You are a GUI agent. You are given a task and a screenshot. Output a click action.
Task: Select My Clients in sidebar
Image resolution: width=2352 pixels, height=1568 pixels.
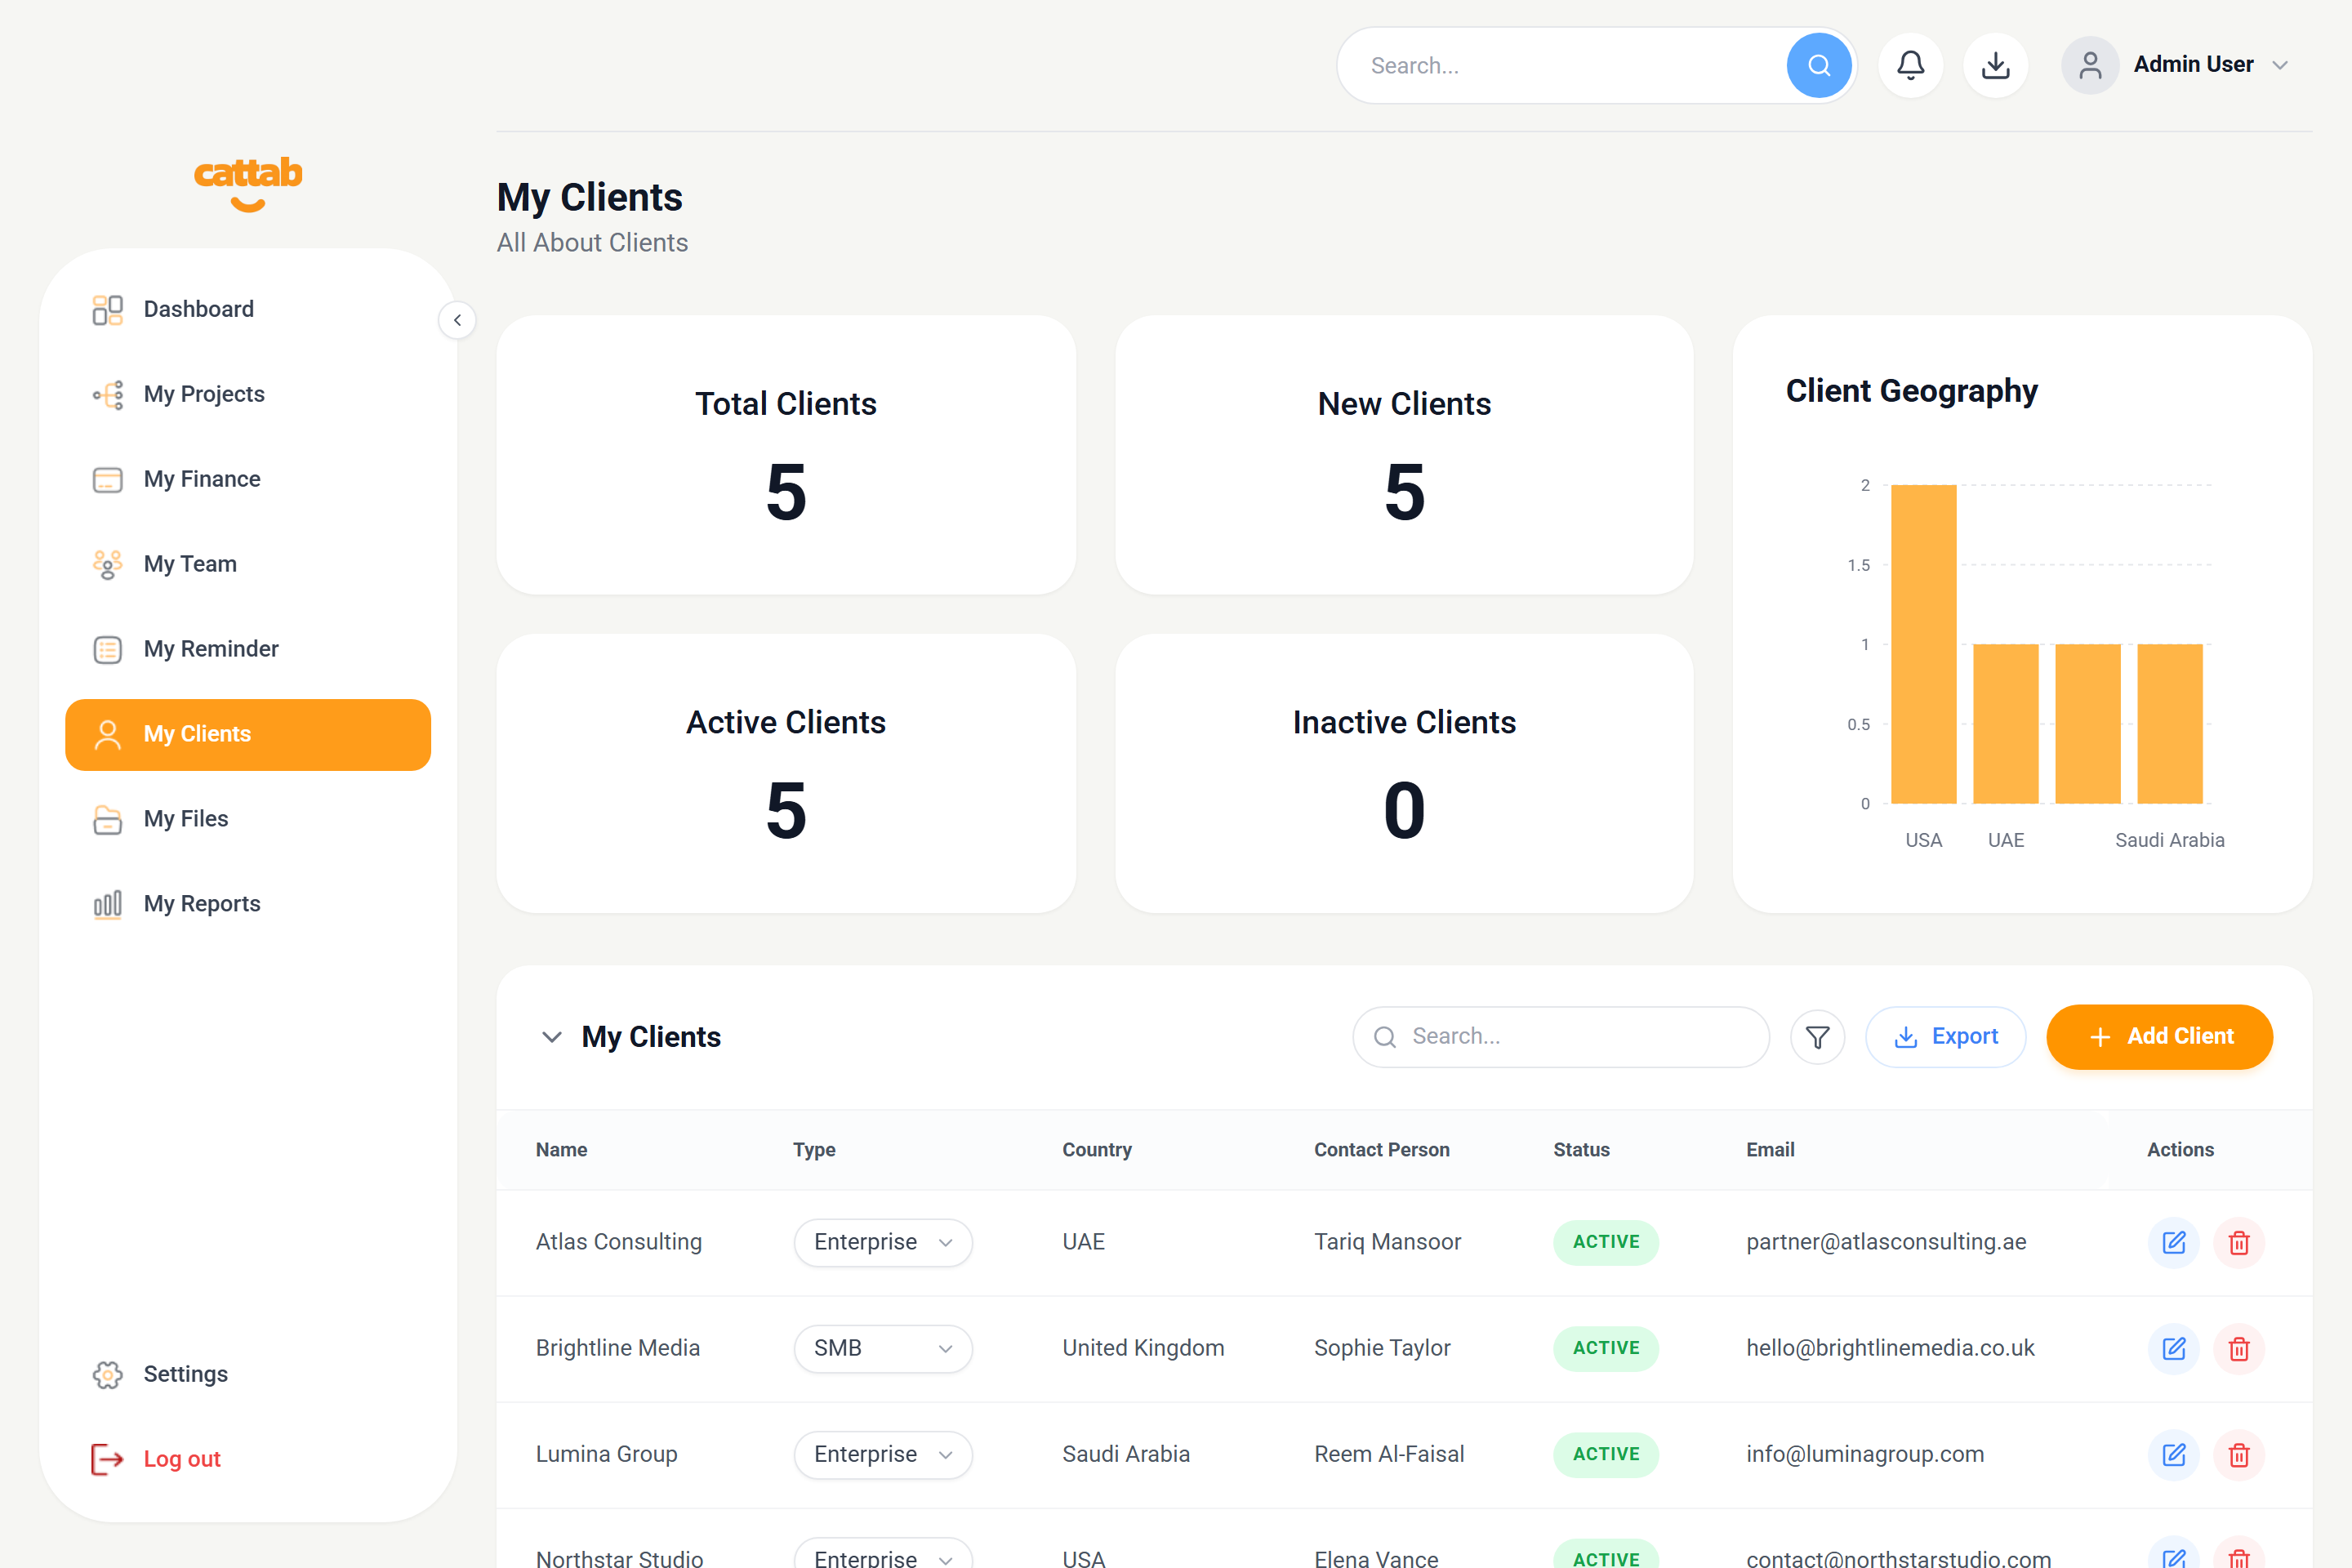point(248,735)
